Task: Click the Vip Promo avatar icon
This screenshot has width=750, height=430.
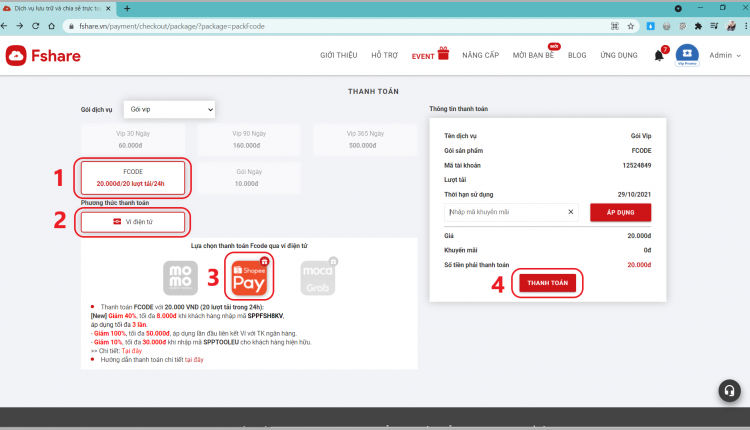Action: pos(687,54)
